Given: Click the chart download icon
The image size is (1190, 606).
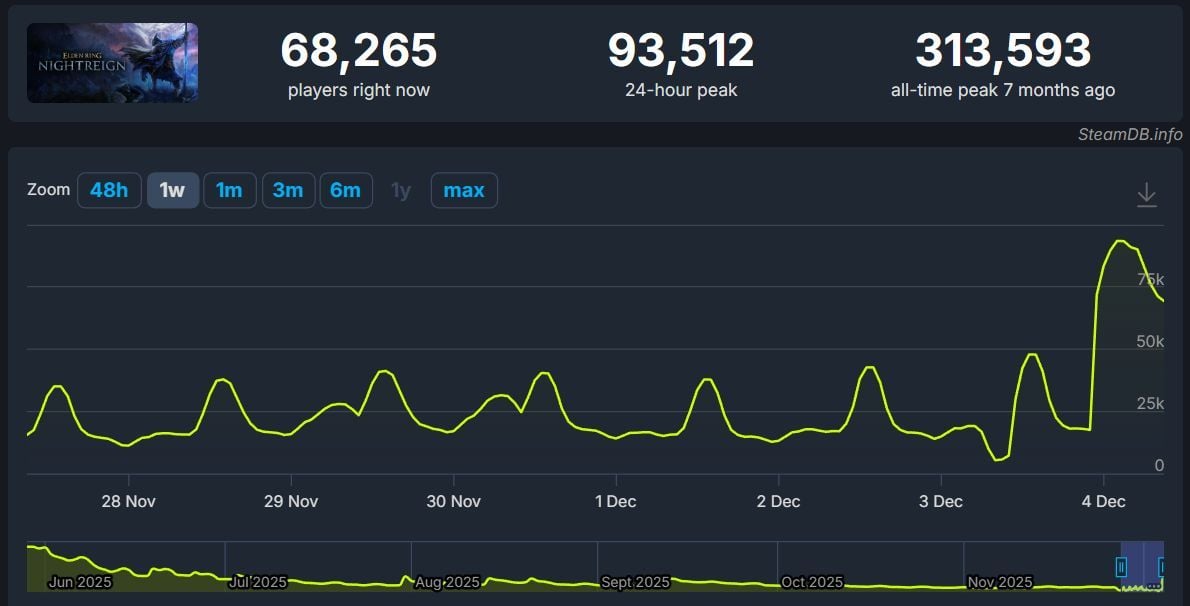Looking at the screenshot, I should 1146,195.
